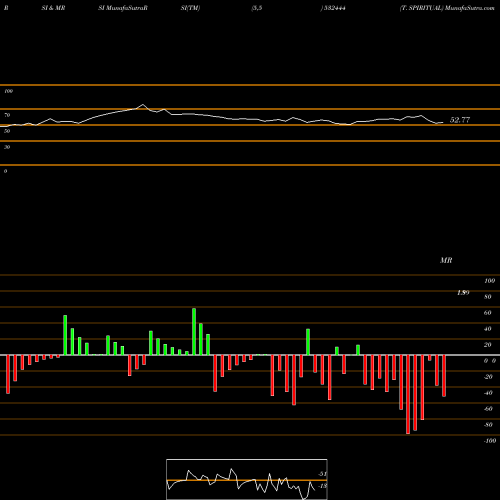
Task: Click the MR axis label -100
Action: coord(490,441)
